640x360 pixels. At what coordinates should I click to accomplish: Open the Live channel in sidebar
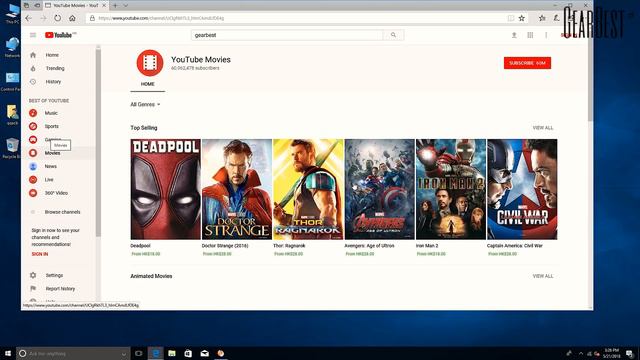(49, 180)
